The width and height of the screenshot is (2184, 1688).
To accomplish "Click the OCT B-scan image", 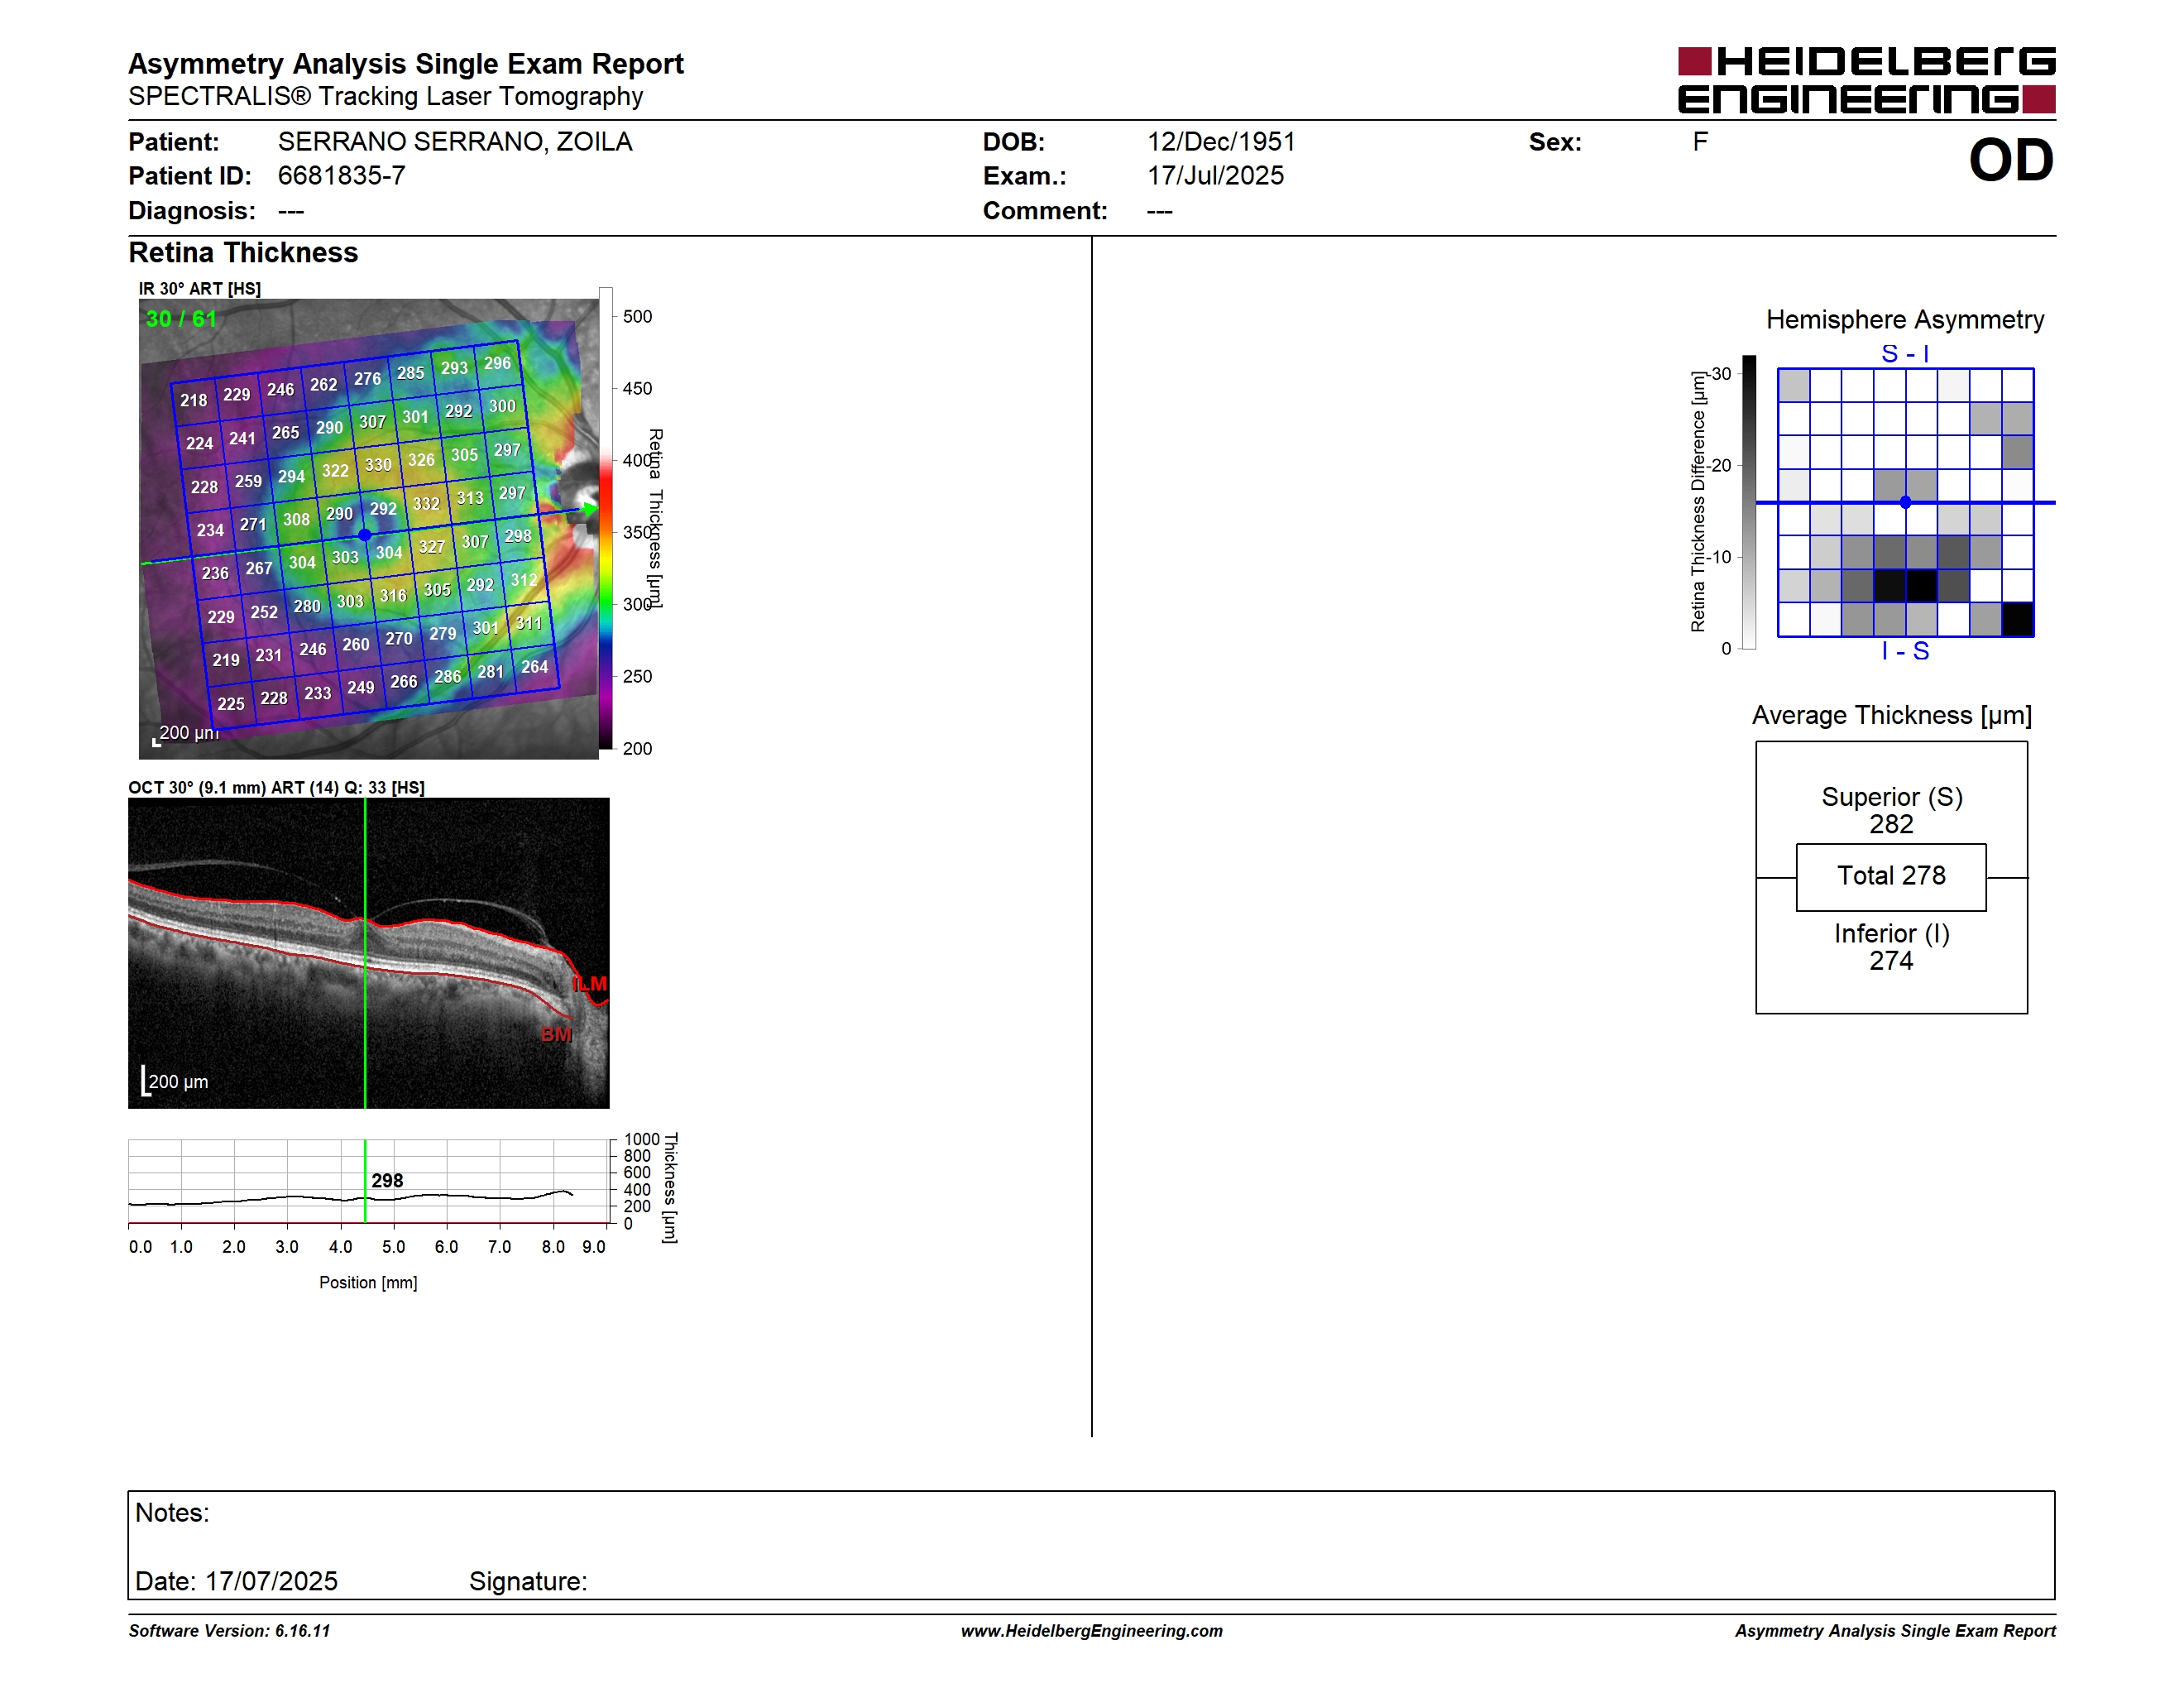I will coord(368,953).
